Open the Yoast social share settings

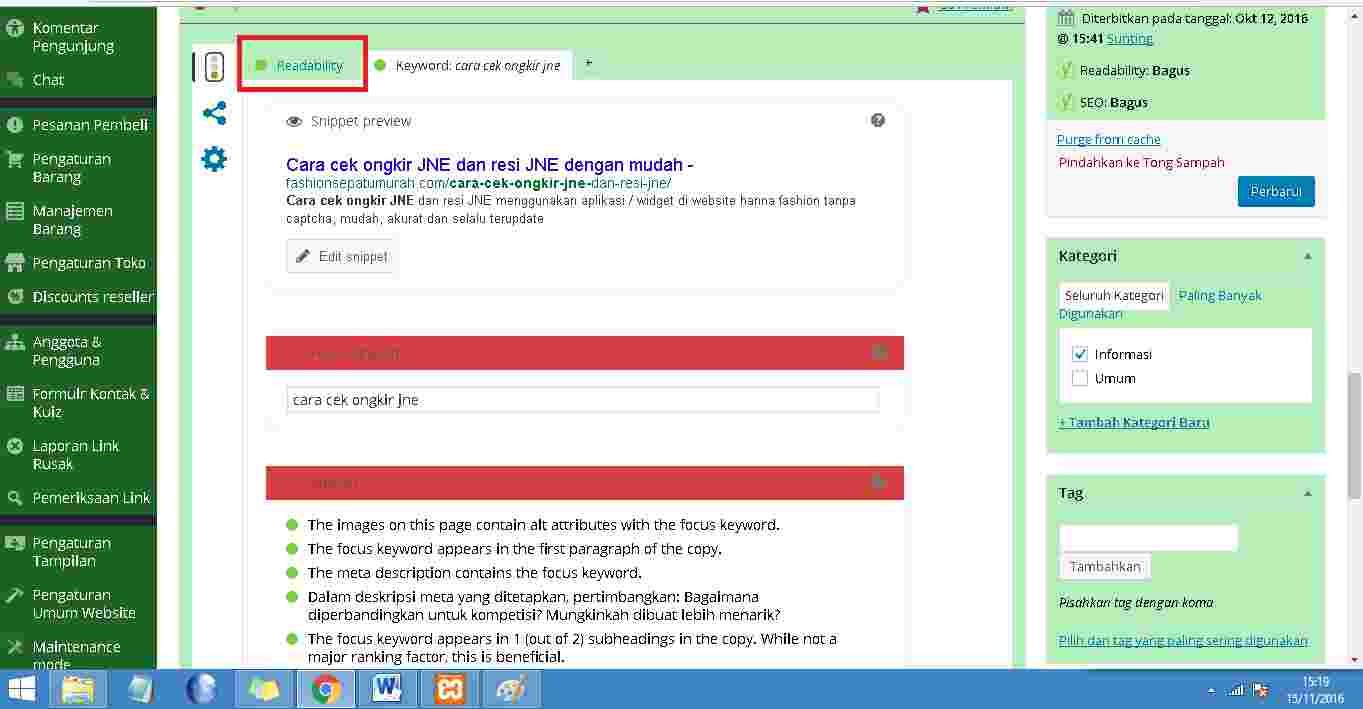(x=214, y=114)
